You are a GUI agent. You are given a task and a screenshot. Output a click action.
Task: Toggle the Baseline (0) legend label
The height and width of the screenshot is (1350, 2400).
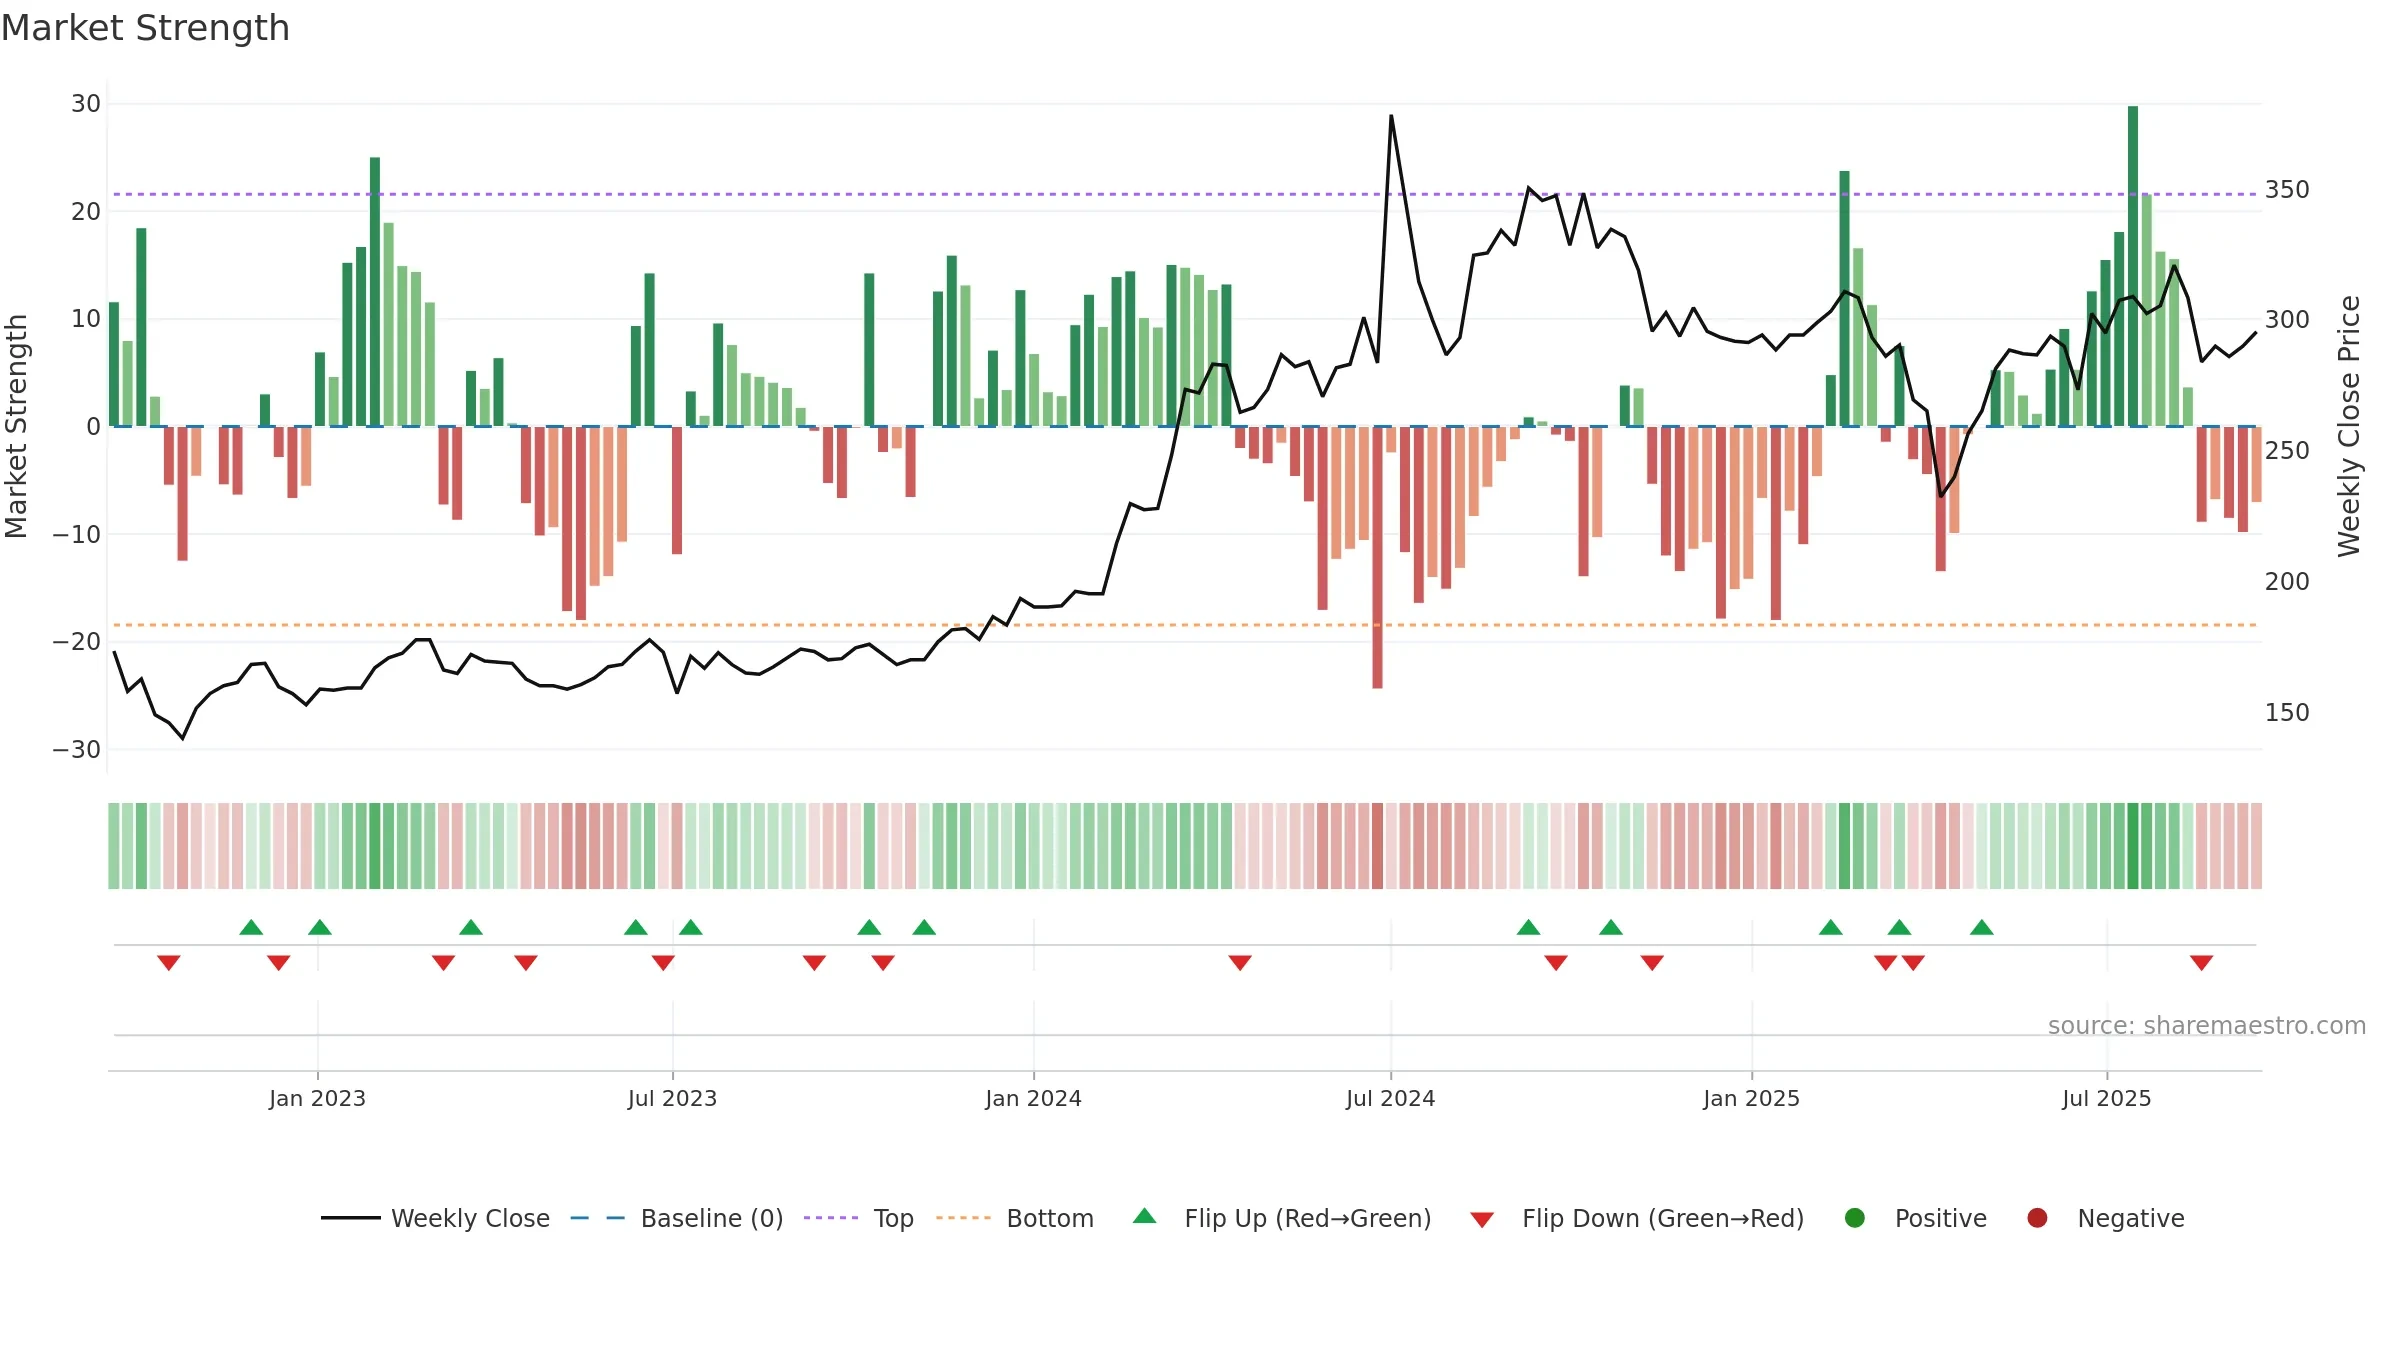click(x=712, y=1218)
